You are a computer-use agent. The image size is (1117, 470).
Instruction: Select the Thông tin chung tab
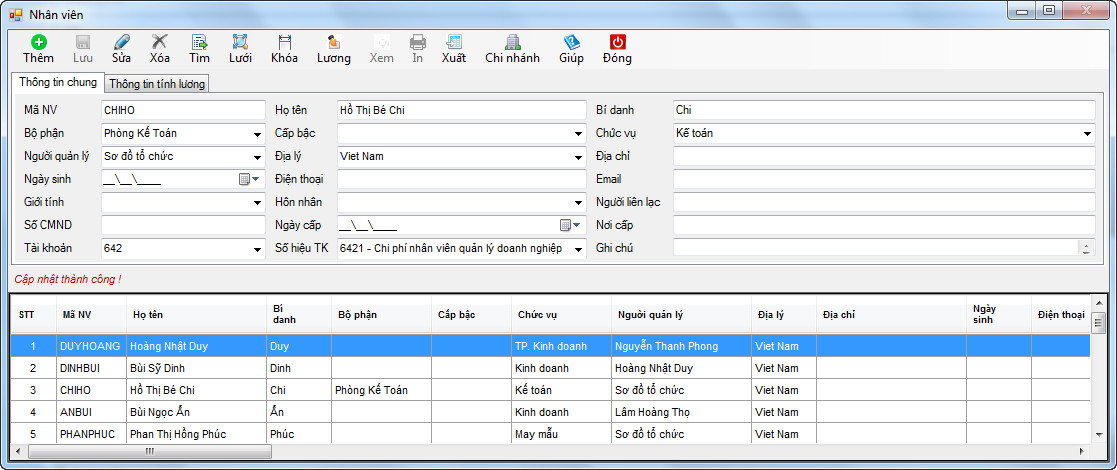click(58, 82)
